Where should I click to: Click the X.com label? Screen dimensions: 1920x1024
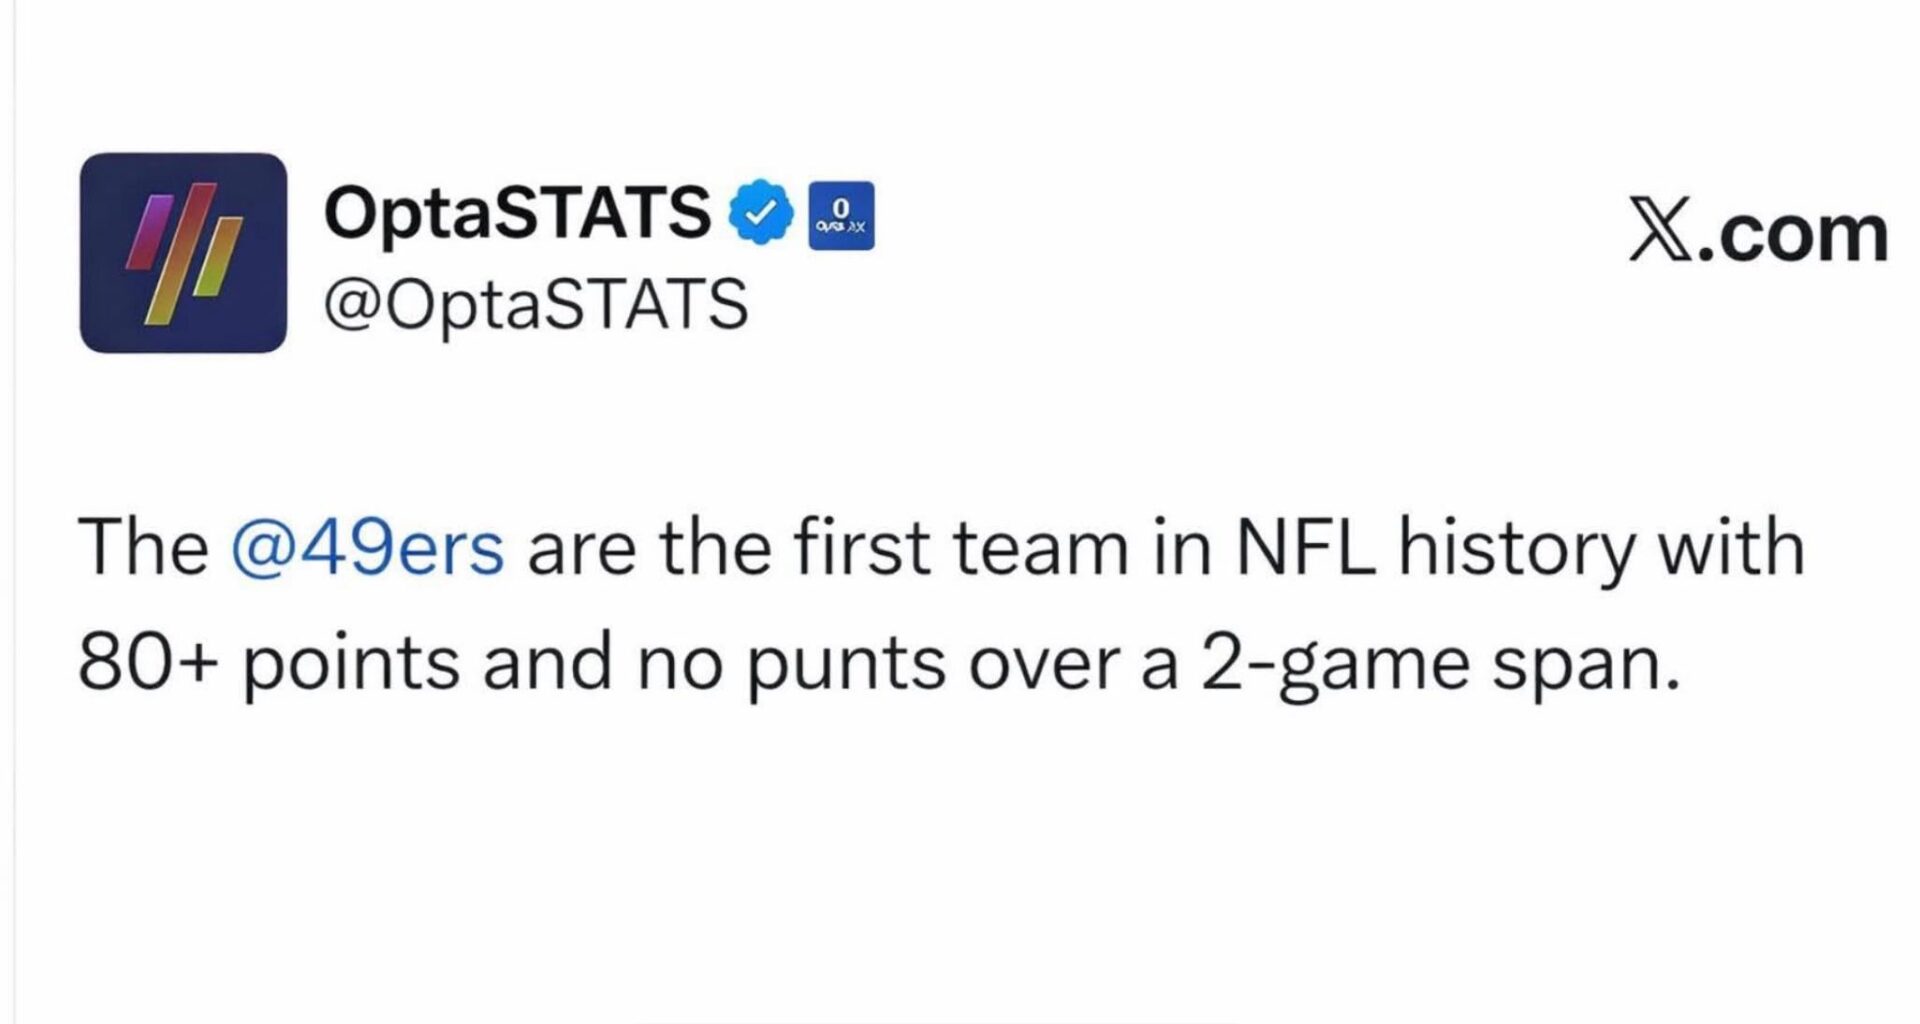click(1758, 234)
